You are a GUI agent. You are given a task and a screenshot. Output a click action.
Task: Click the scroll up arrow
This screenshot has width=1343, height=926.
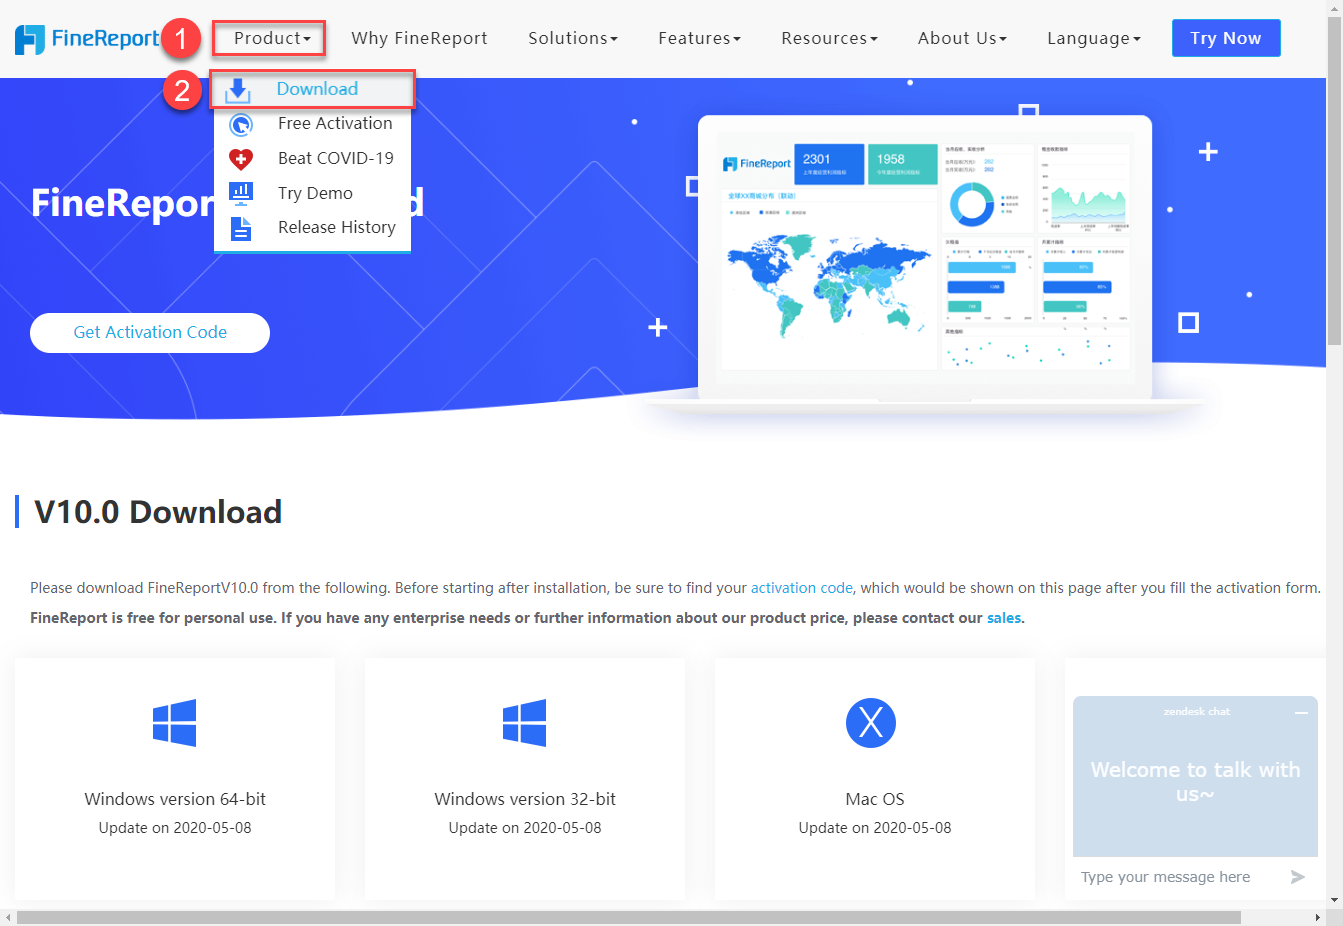tap(1335, 7)
